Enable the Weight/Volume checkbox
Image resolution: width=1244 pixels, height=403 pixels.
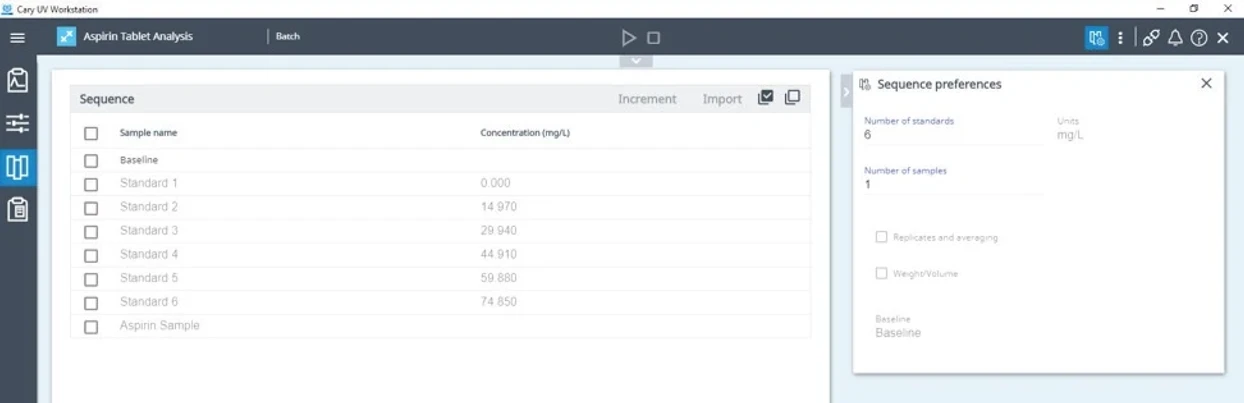(x=881, y=273)
